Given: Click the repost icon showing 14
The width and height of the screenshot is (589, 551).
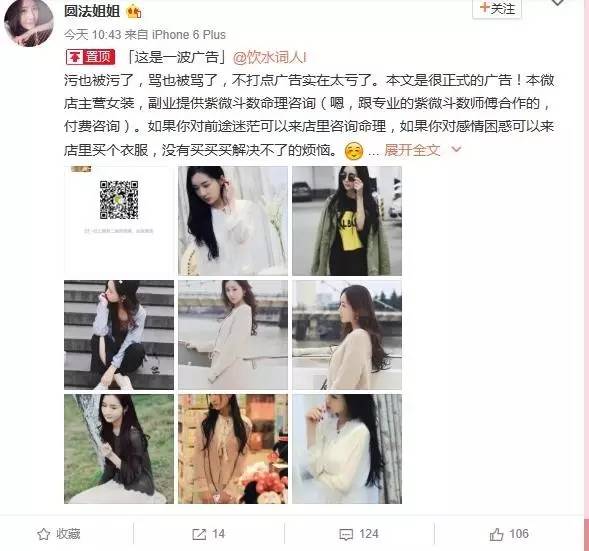Looking at the screenshot, I should 199,534.
